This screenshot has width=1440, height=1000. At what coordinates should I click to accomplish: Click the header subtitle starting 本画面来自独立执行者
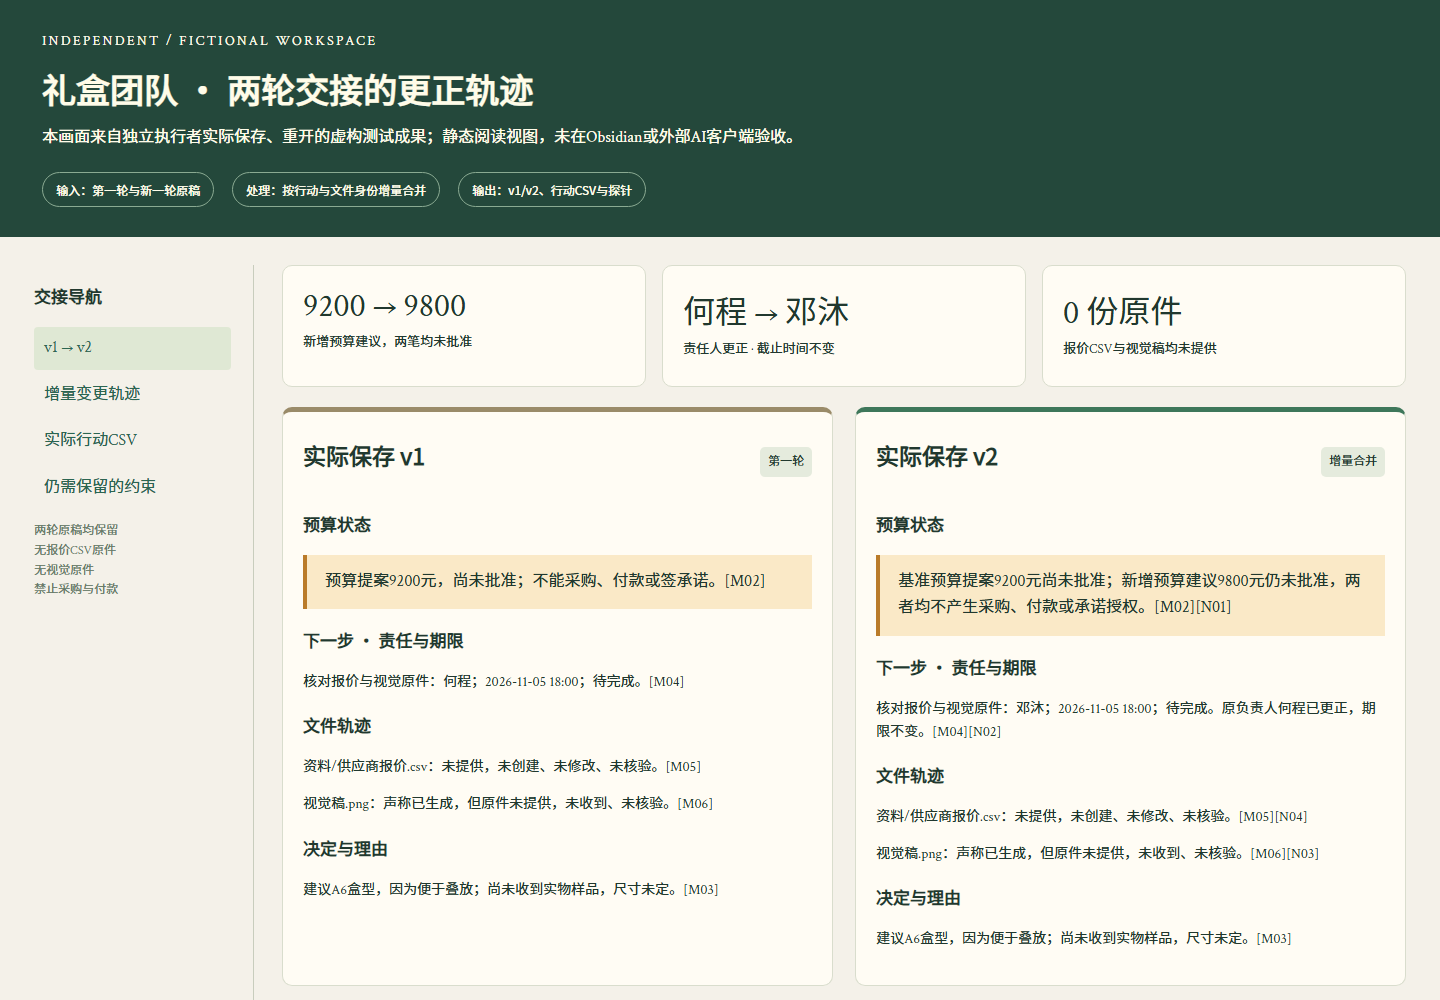pyautogui.click(x=422, y=137)
